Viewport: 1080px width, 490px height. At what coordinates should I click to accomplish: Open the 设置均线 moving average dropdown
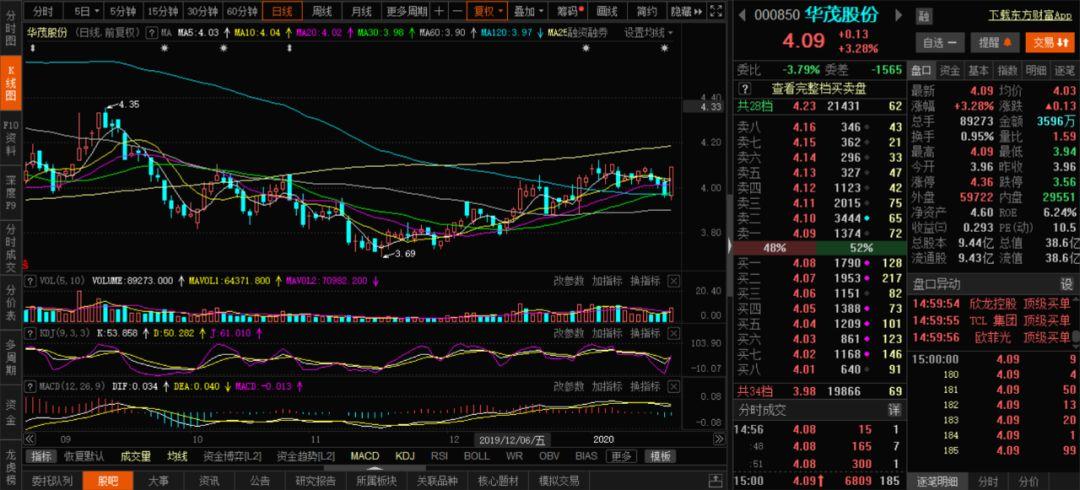click(649, 32)
